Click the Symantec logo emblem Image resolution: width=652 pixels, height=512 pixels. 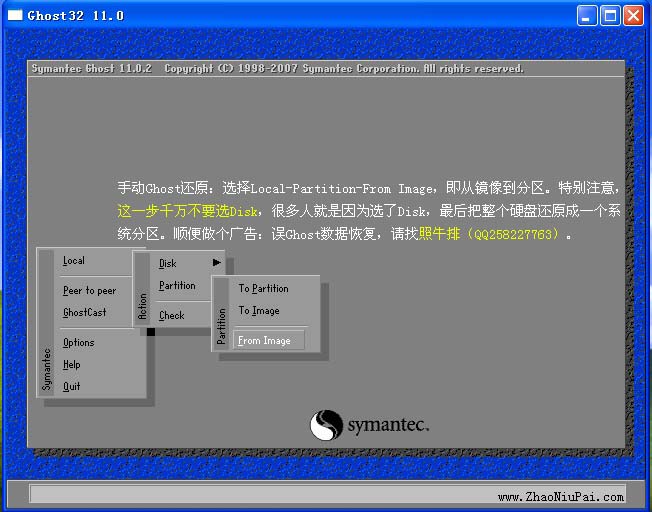(x=326, y=425)
